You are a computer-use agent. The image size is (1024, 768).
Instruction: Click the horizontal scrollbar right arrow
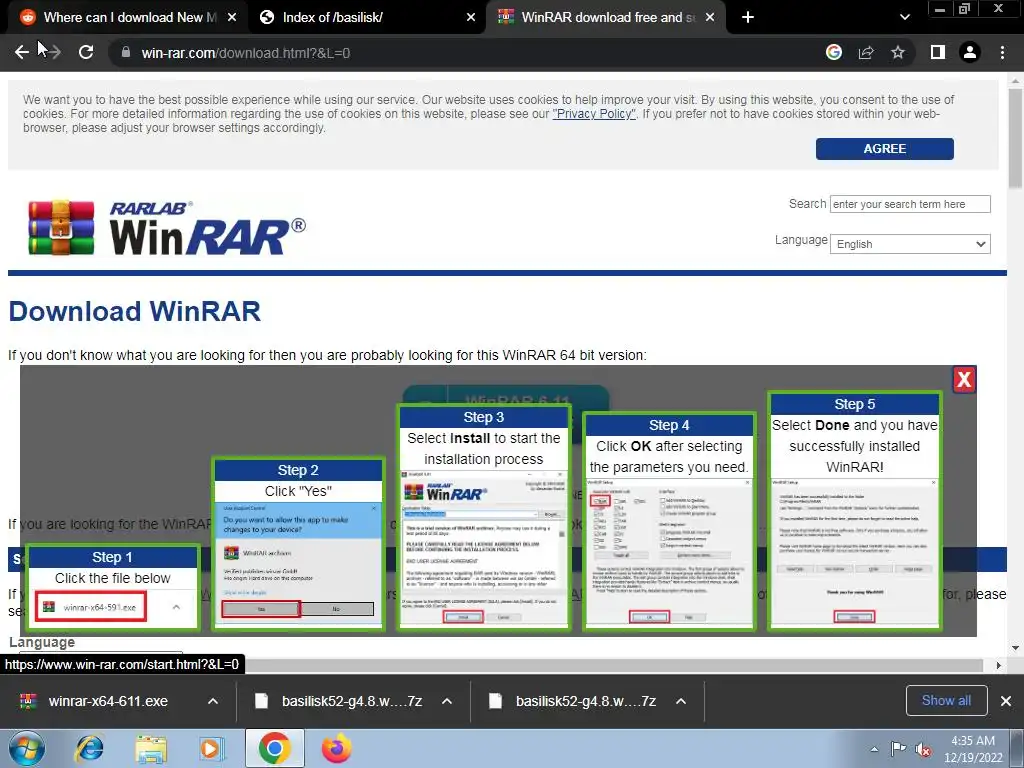point(999,665)
